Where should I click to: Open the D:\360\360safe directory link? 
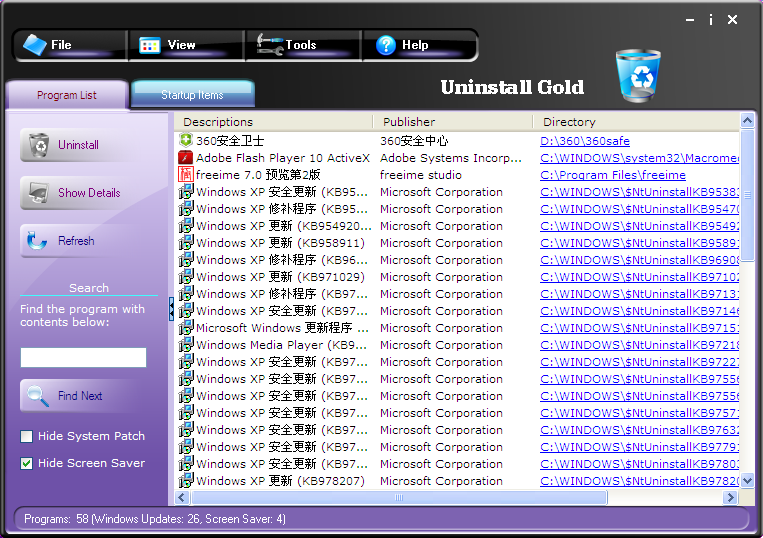point(585,141)
